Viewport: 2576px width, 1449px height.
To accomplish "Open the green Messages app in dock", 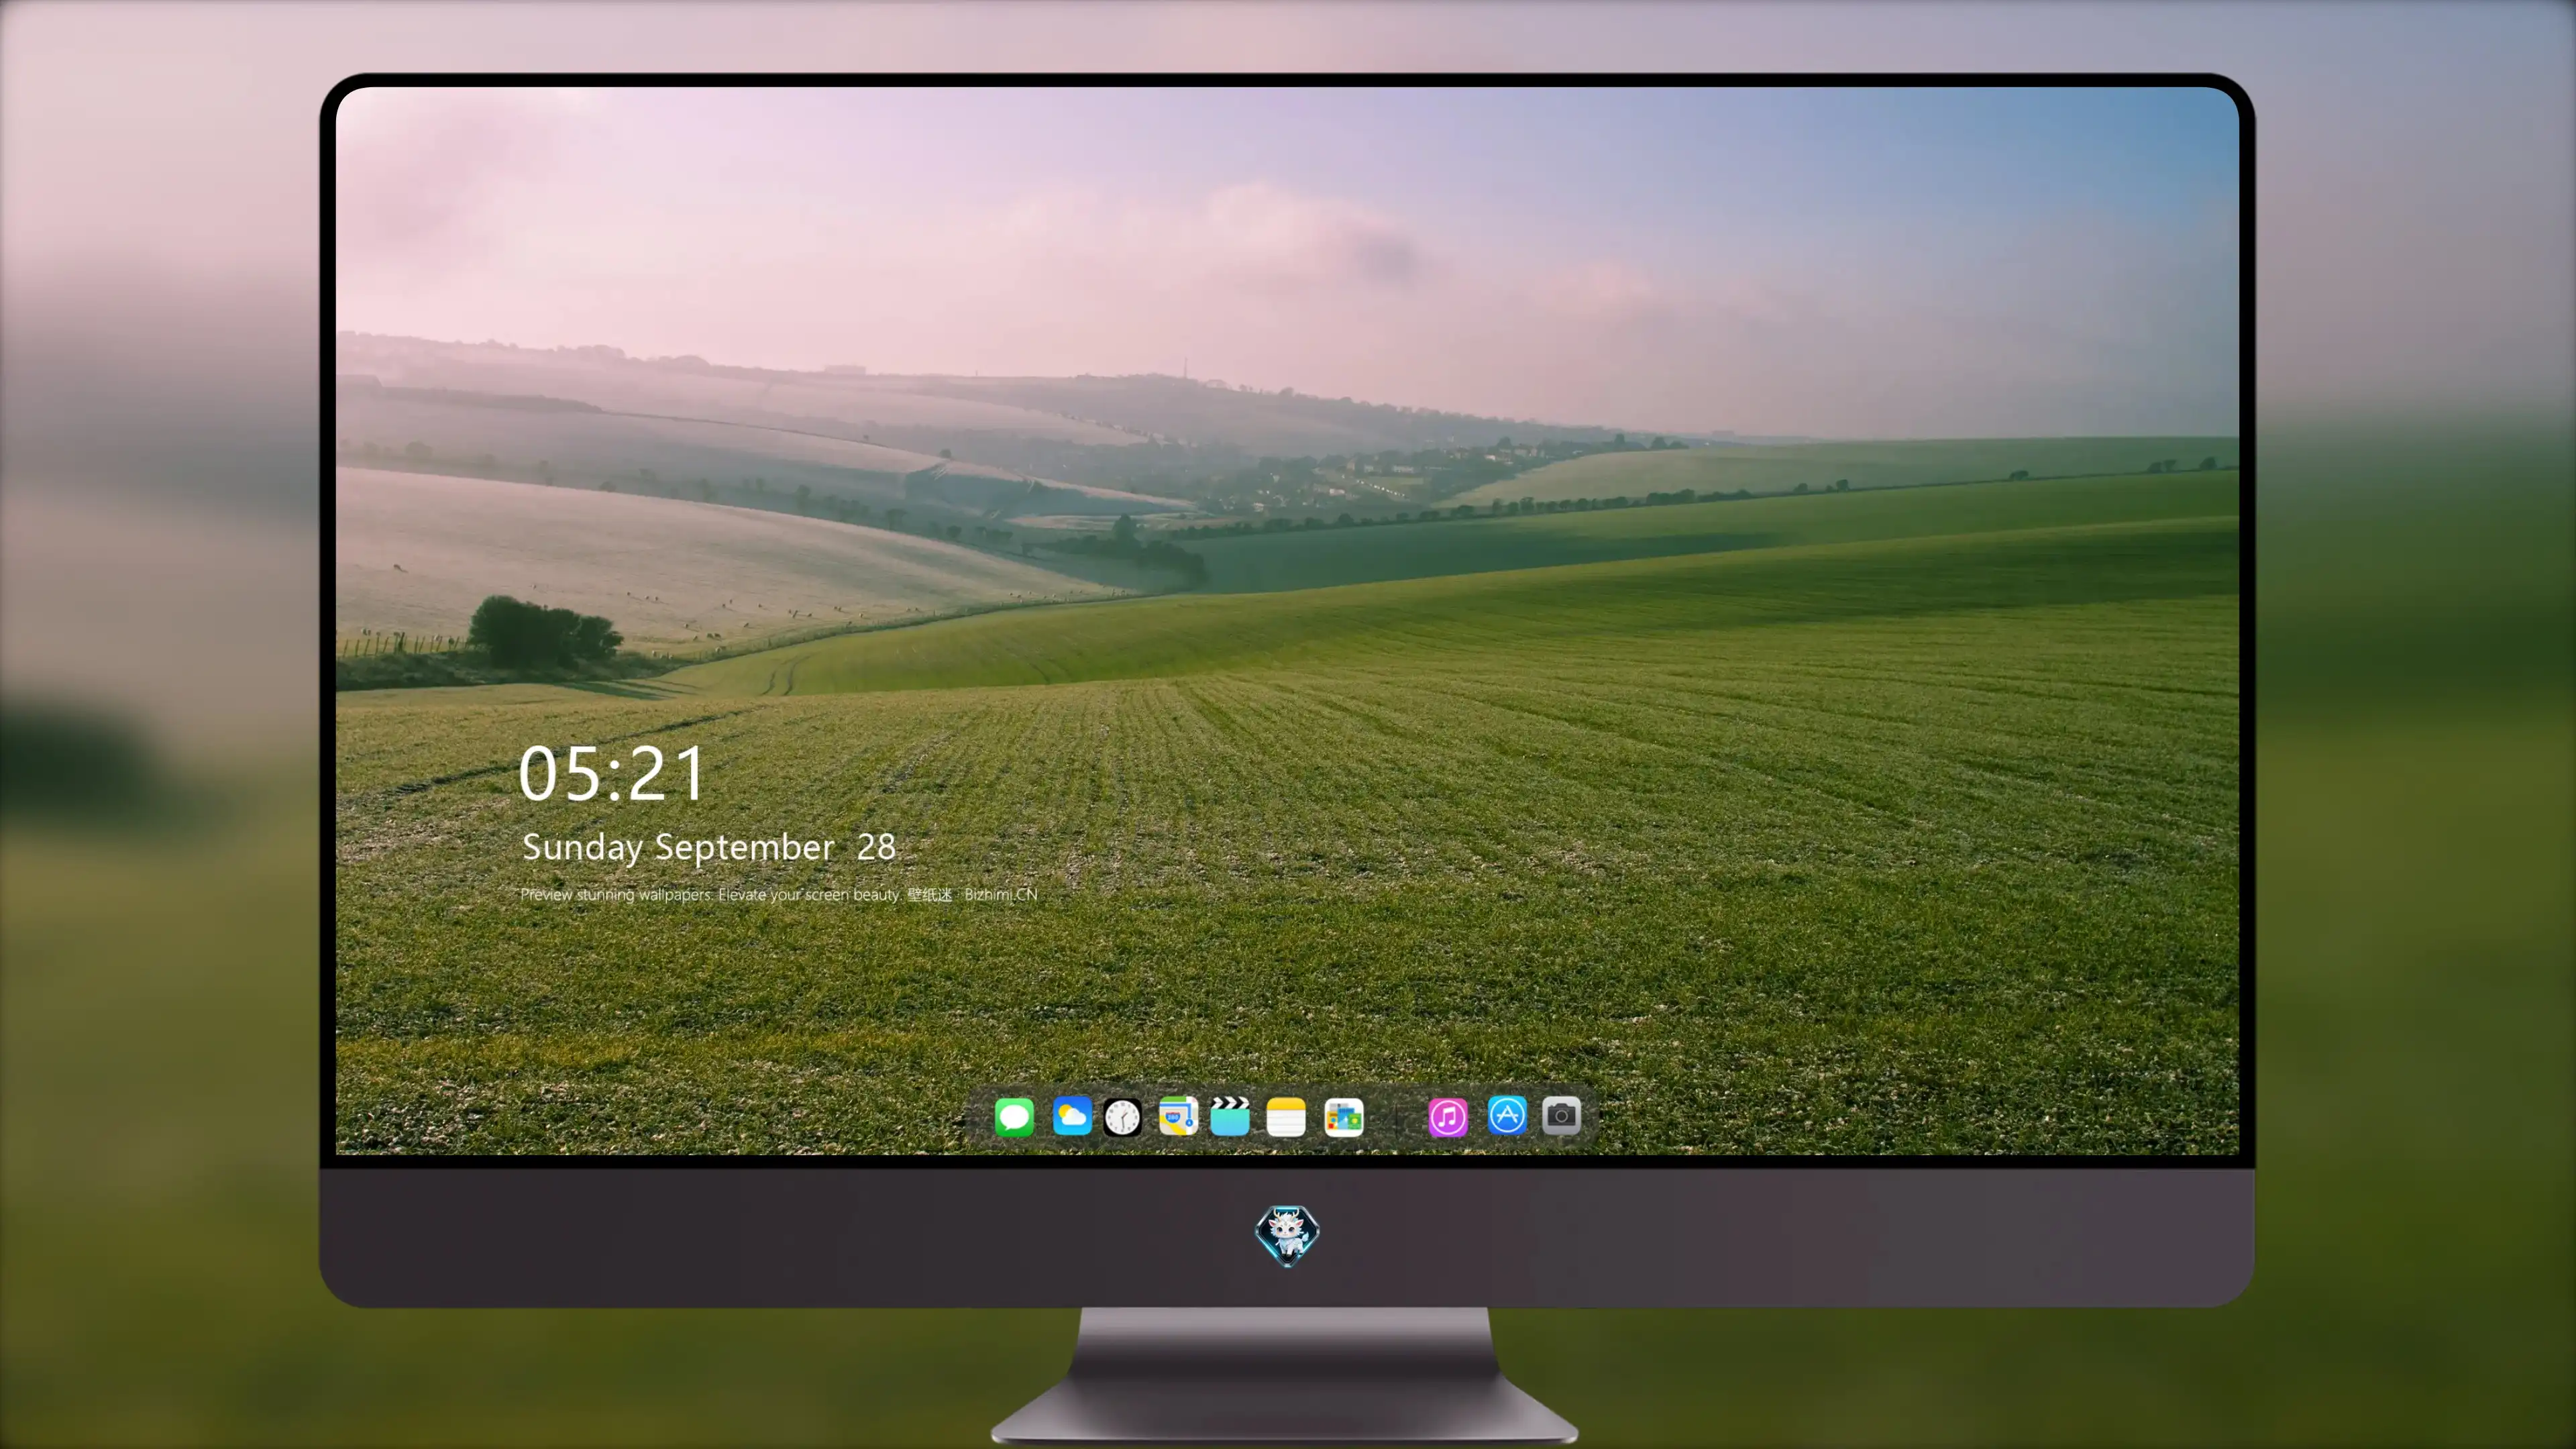I will coord(1014,1116).
